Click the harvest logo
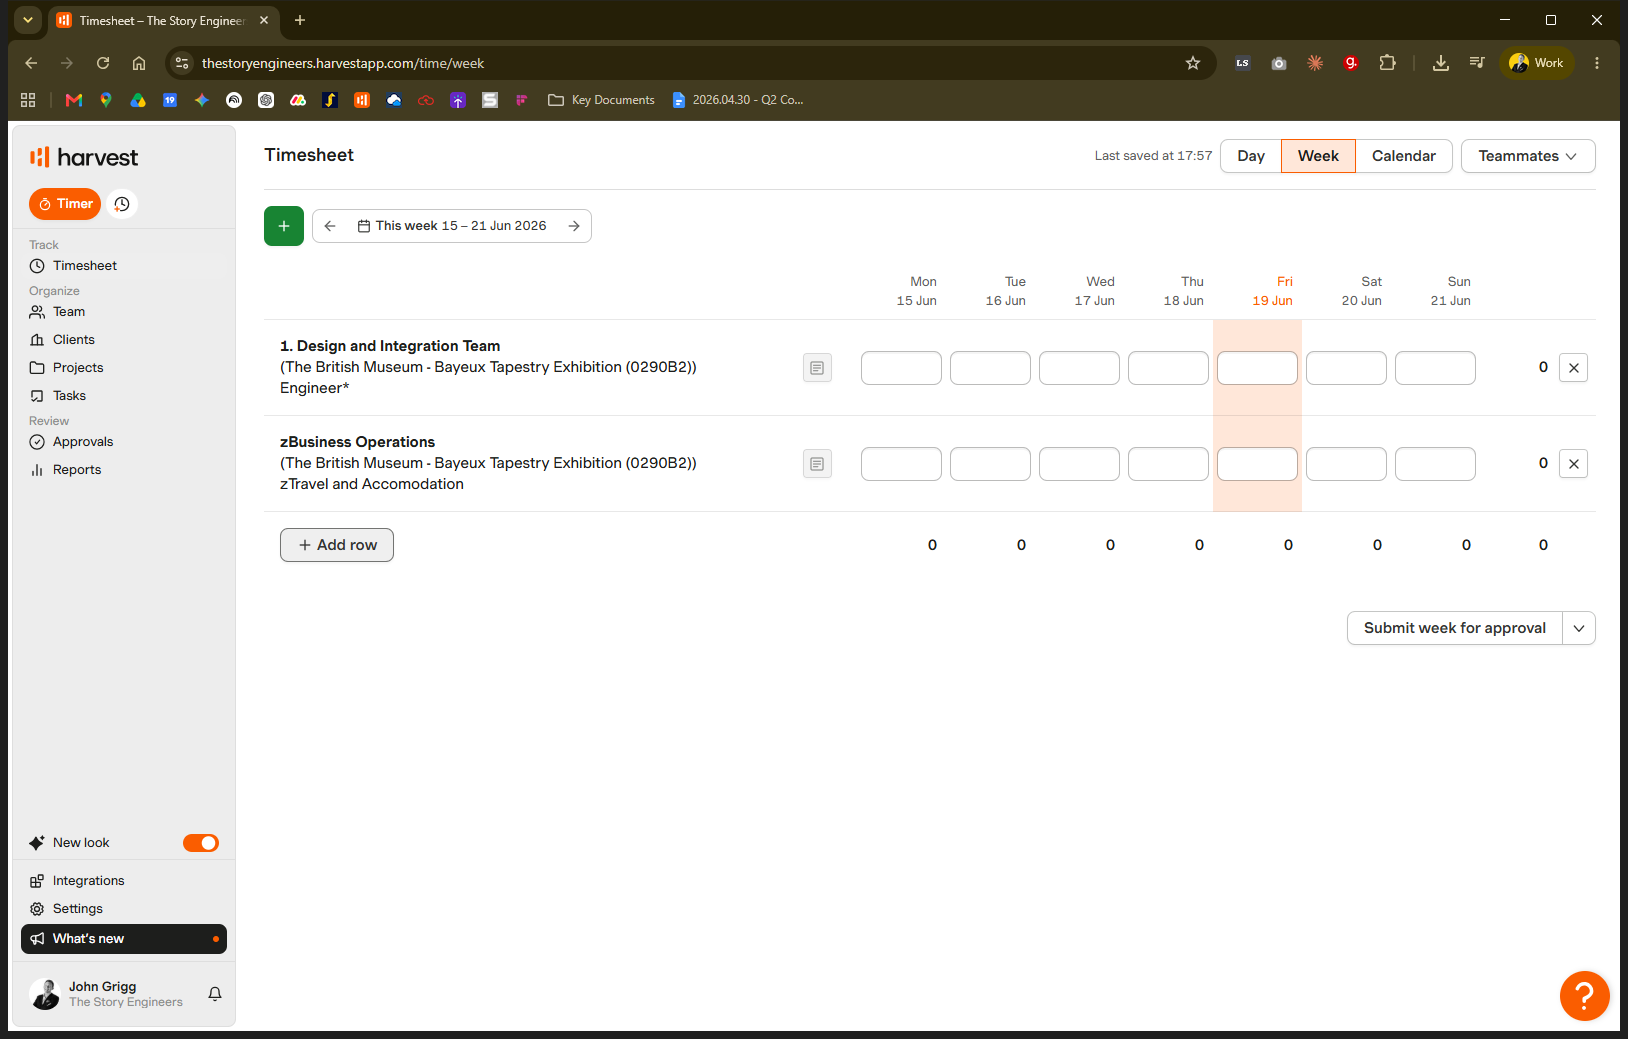The width and height of the screenshot is (1628, 1039). 84,157
